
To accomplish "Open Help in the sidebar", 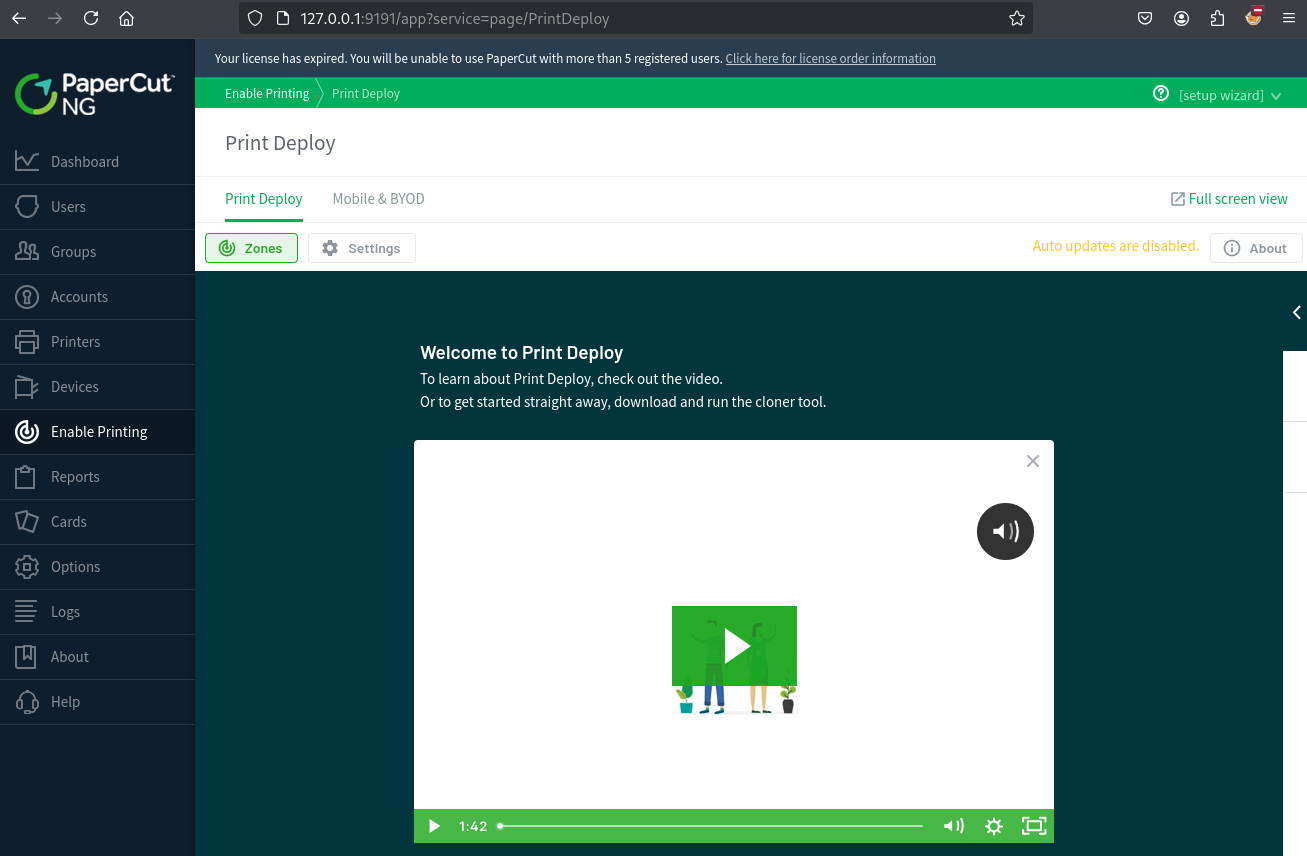I will (97, 702).
